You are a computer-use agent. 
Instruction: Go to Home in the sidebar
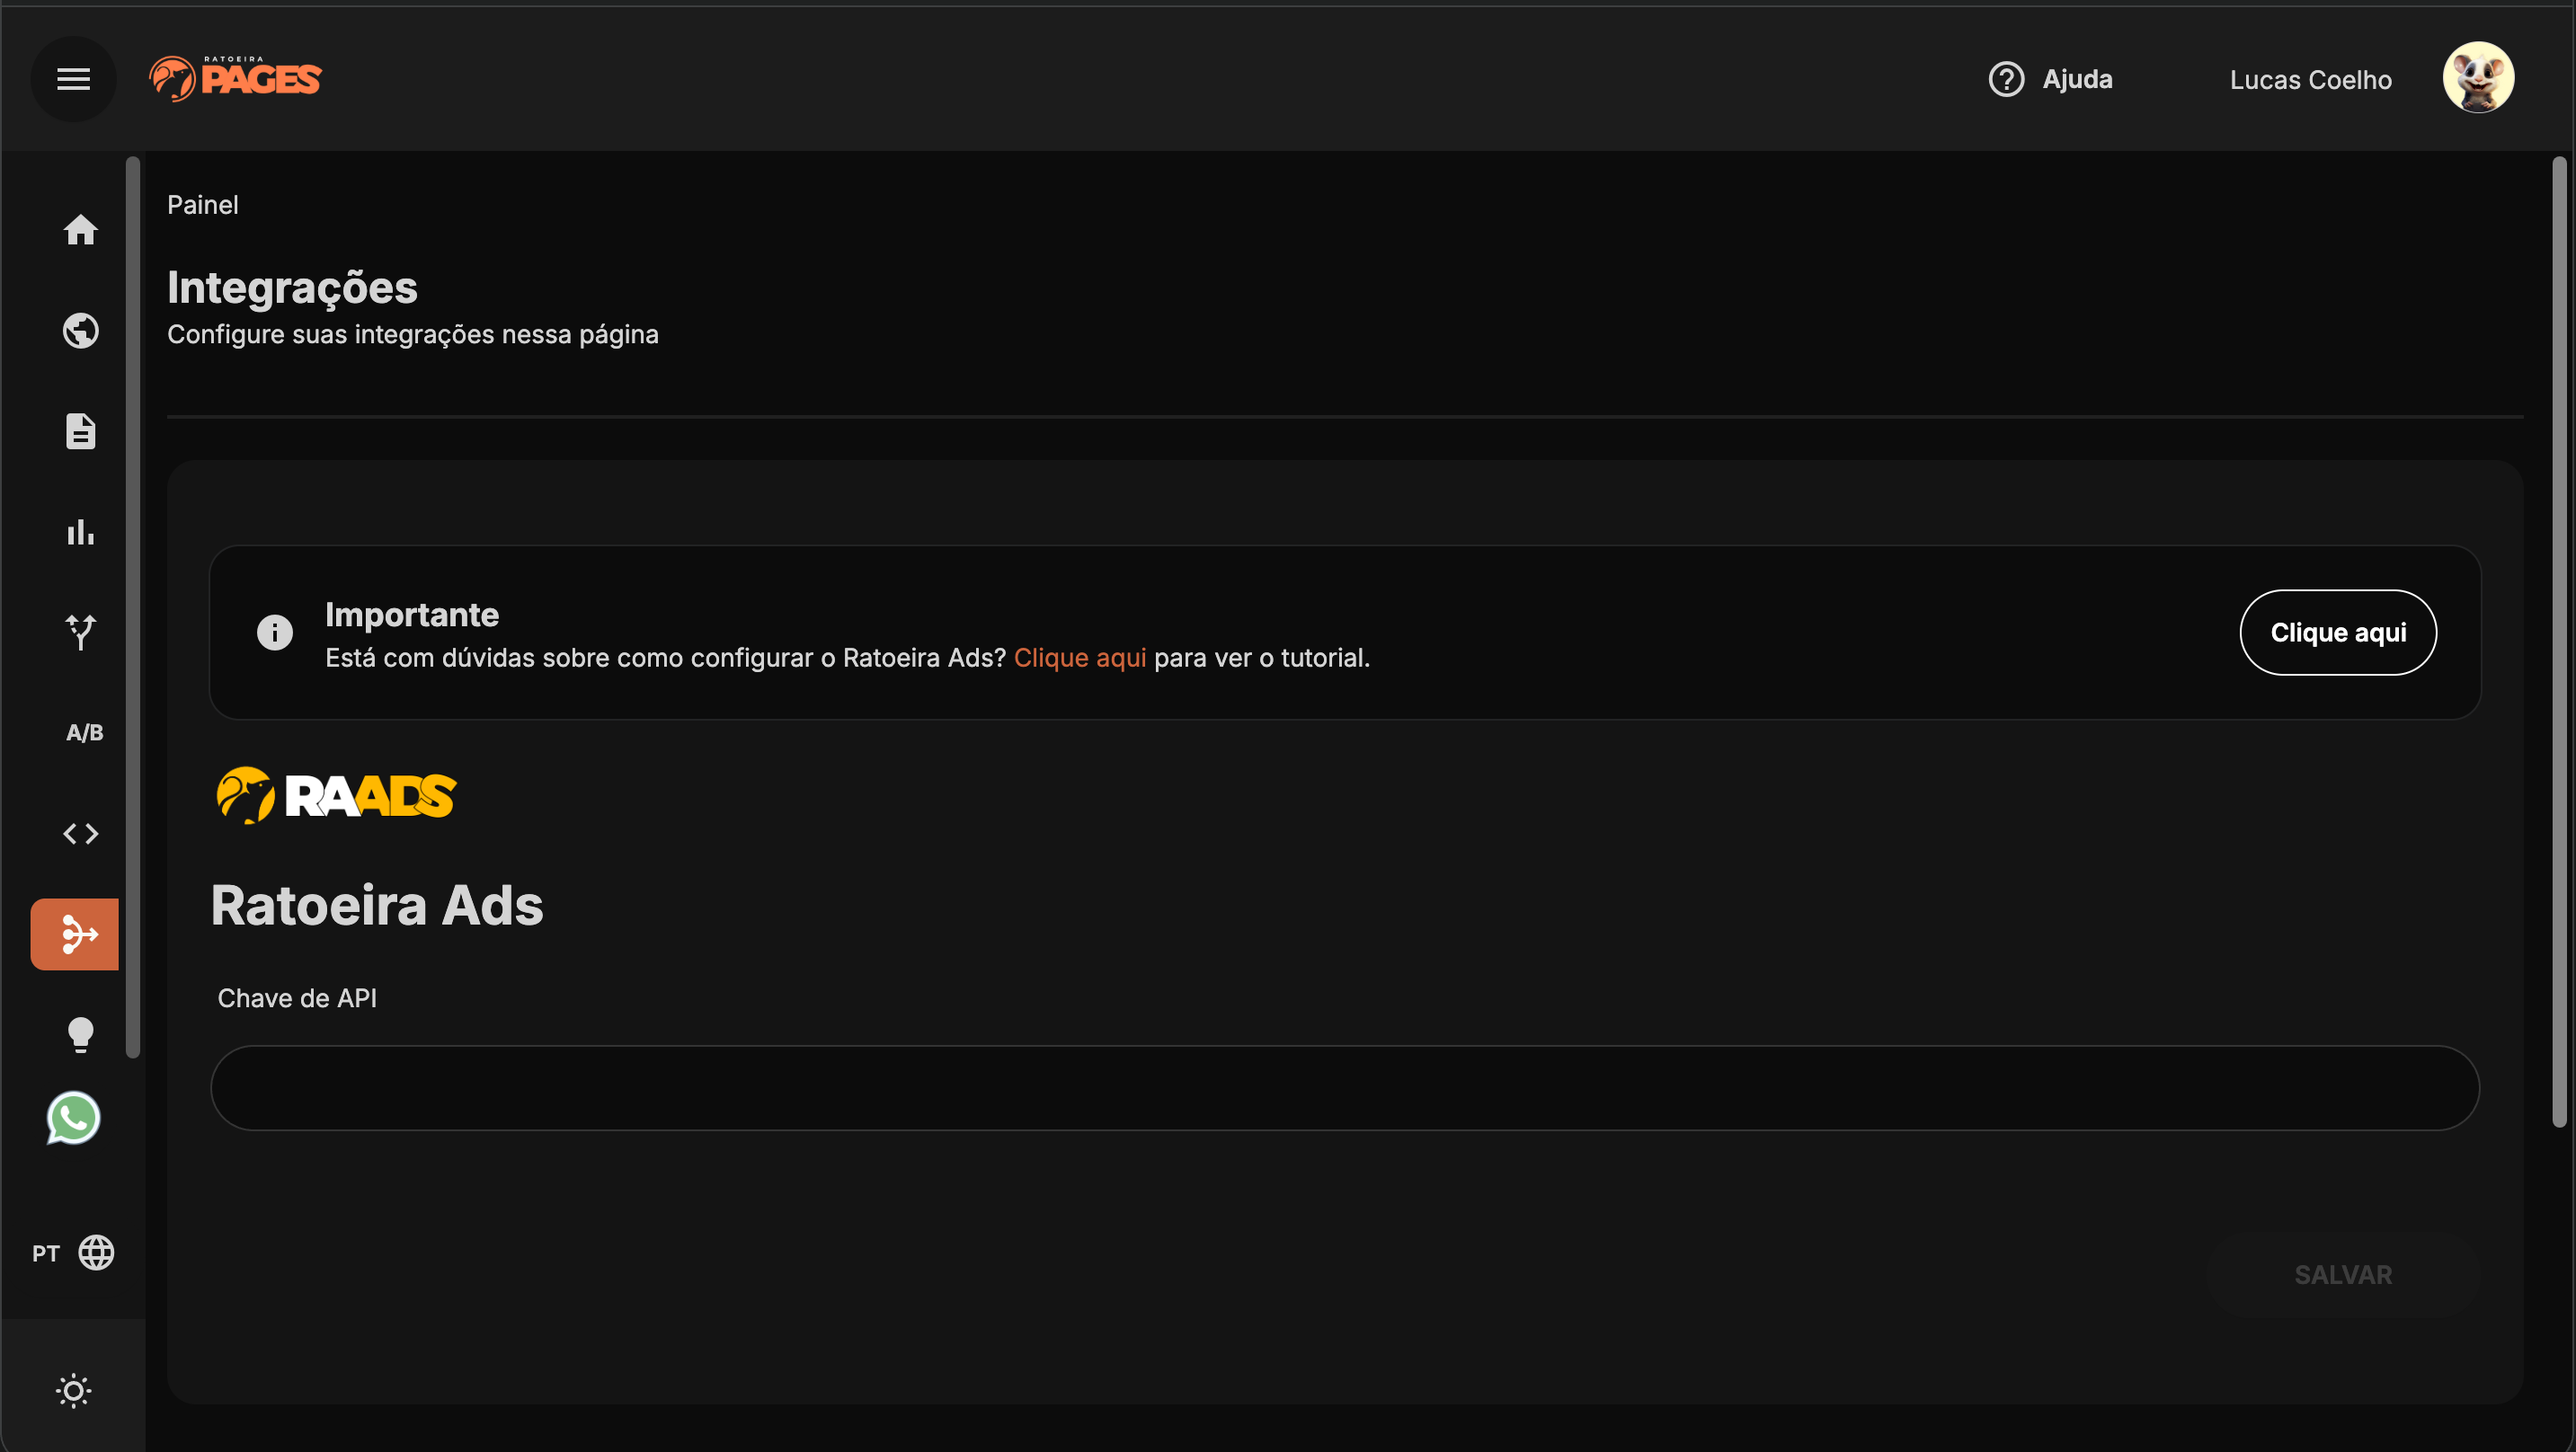(81, 230)
